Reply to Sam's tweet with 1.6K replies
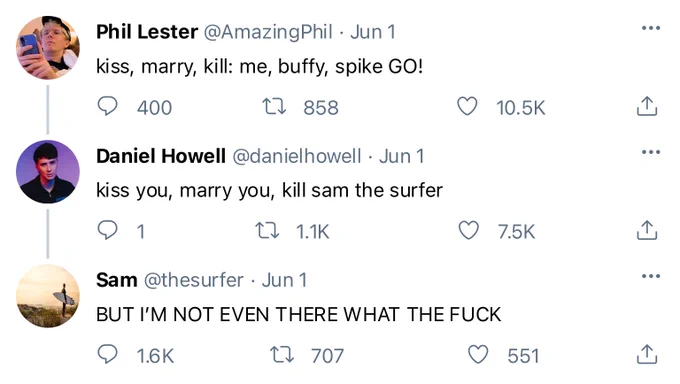Image resolution: width=680 pixels, height=384 pixels. pyautogui.click(x=107, y=354)
